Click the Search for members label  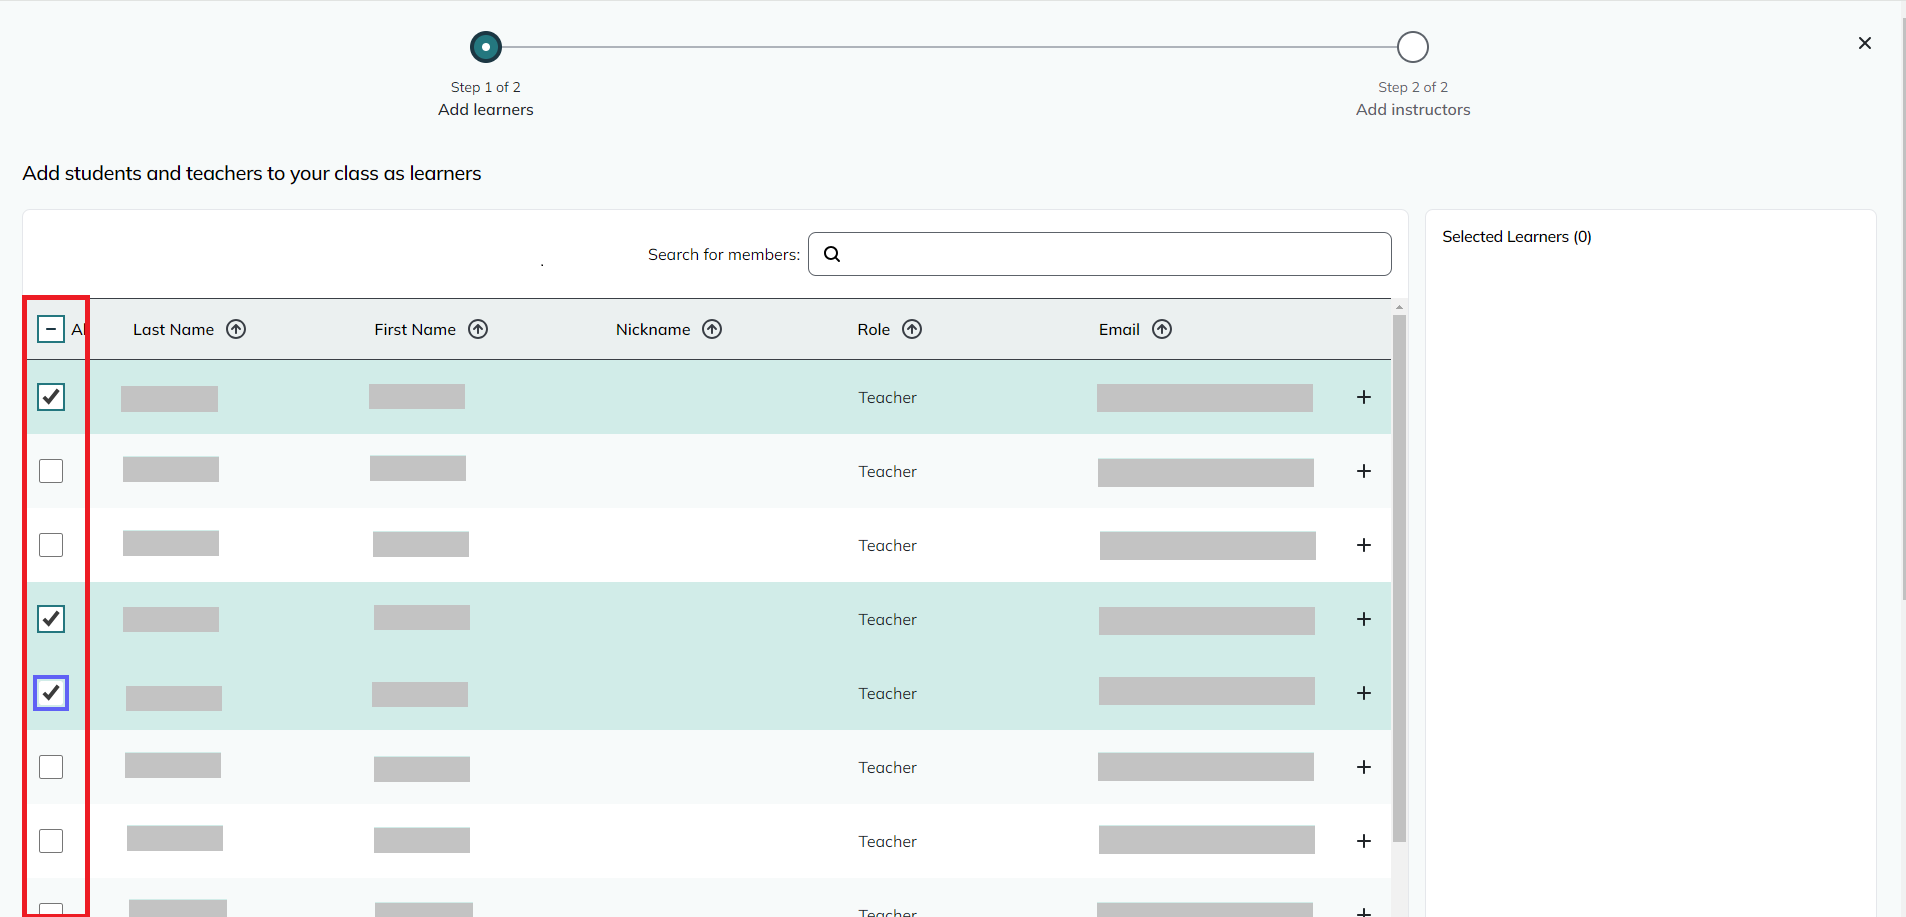pyautogui.click(x=724, y=254)
